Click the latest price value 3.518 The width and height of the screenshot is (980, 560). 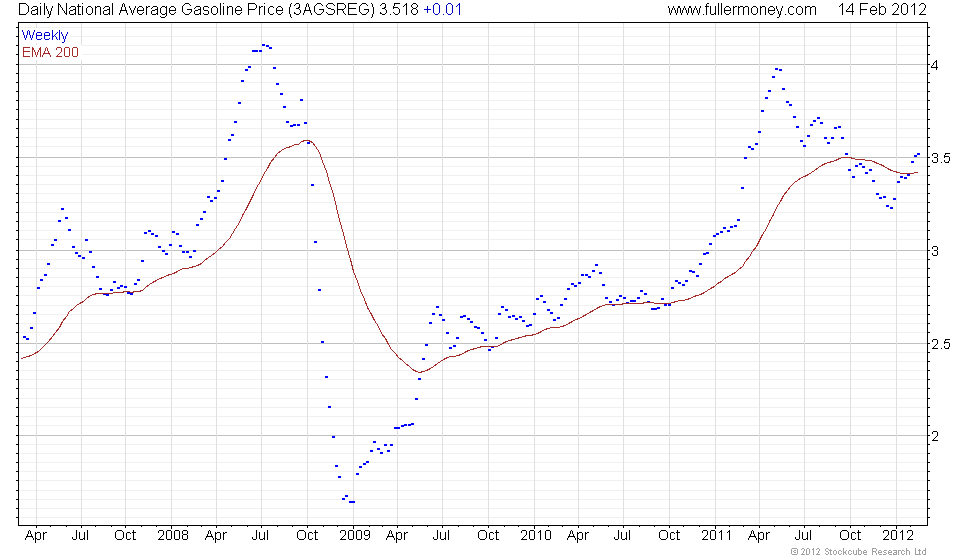pyautogui.click(x=399, y=10)
